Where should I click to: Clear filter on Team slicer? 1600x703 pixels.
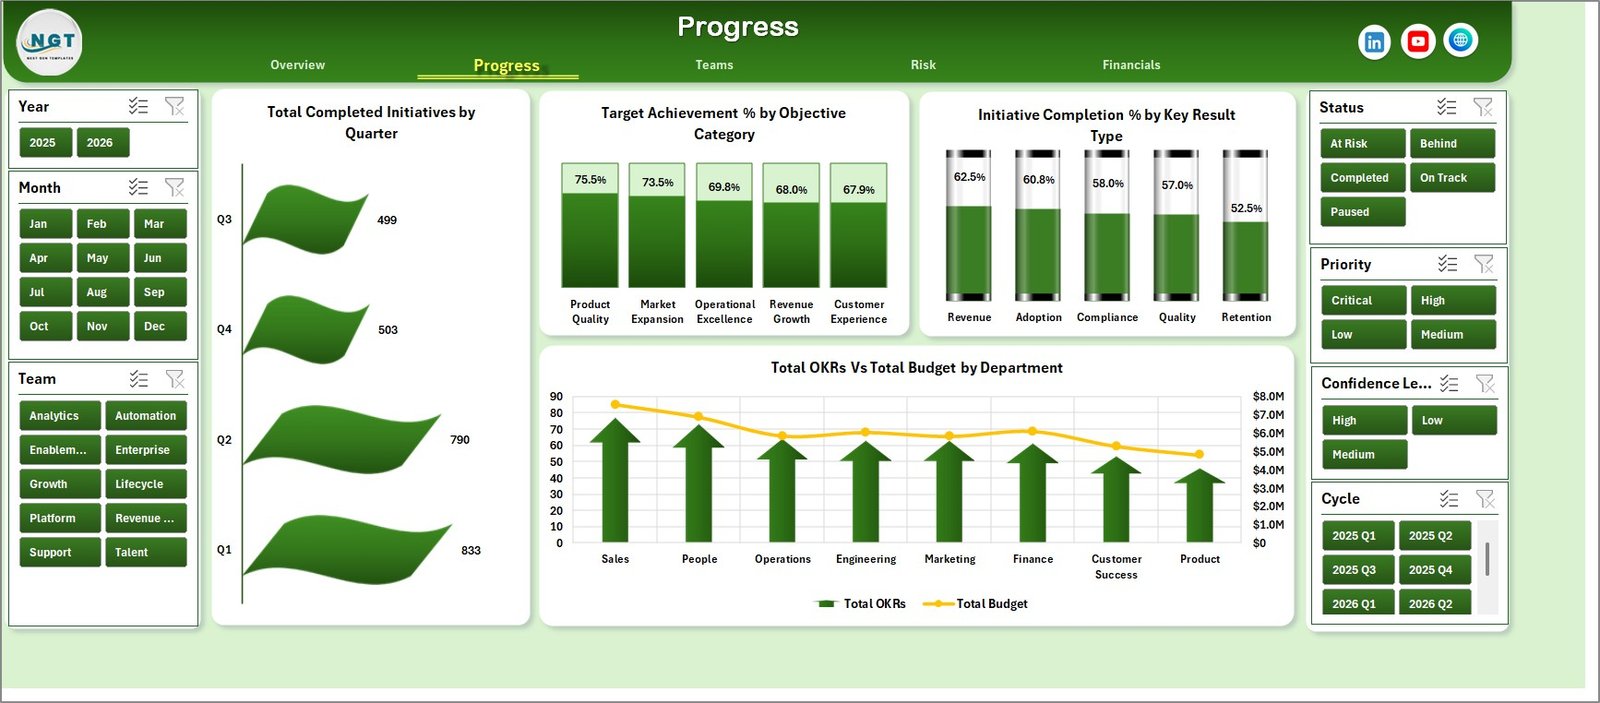pos(175,379)
